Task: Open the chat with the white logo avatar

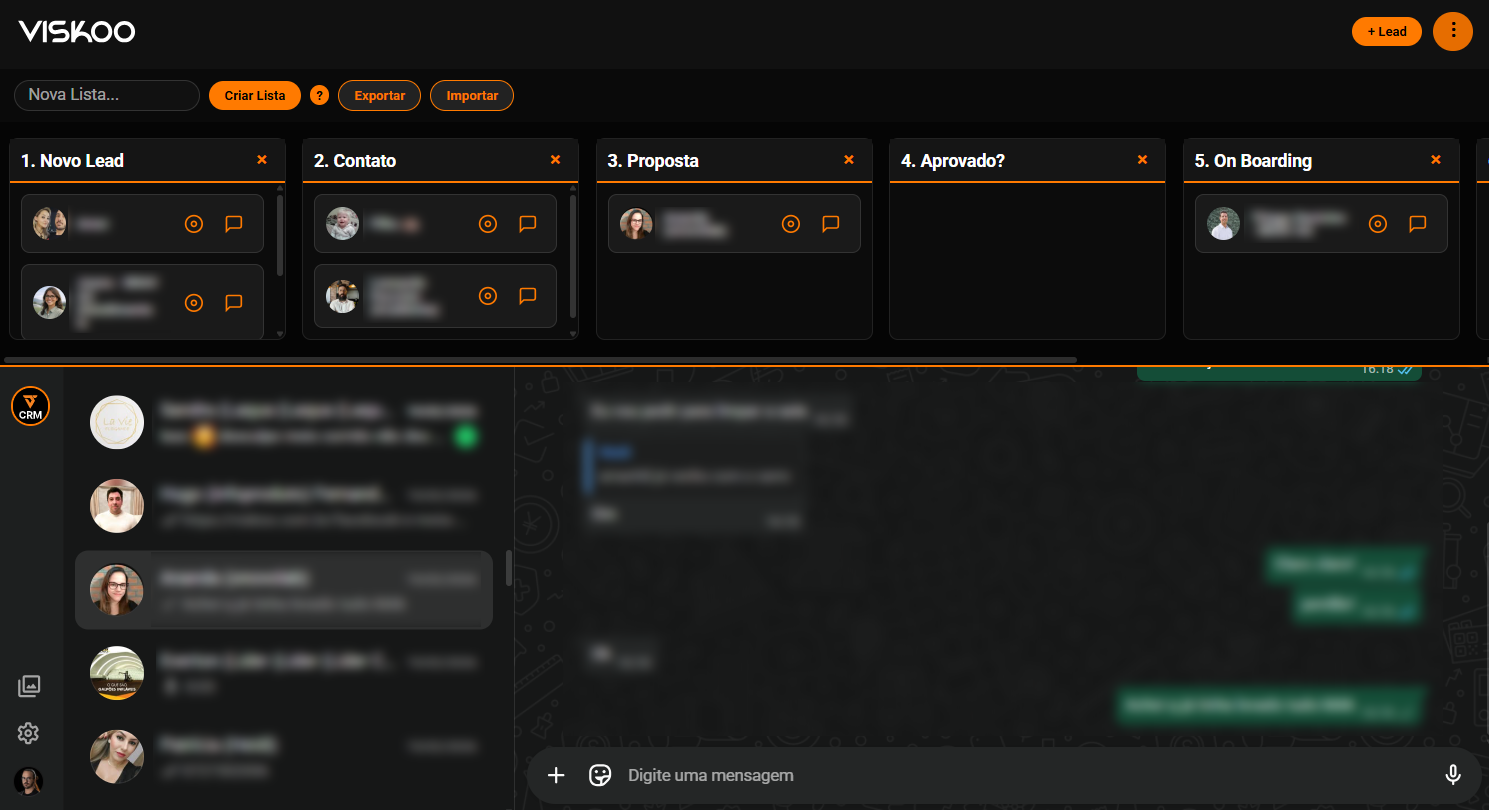Action: coord(284,422)
